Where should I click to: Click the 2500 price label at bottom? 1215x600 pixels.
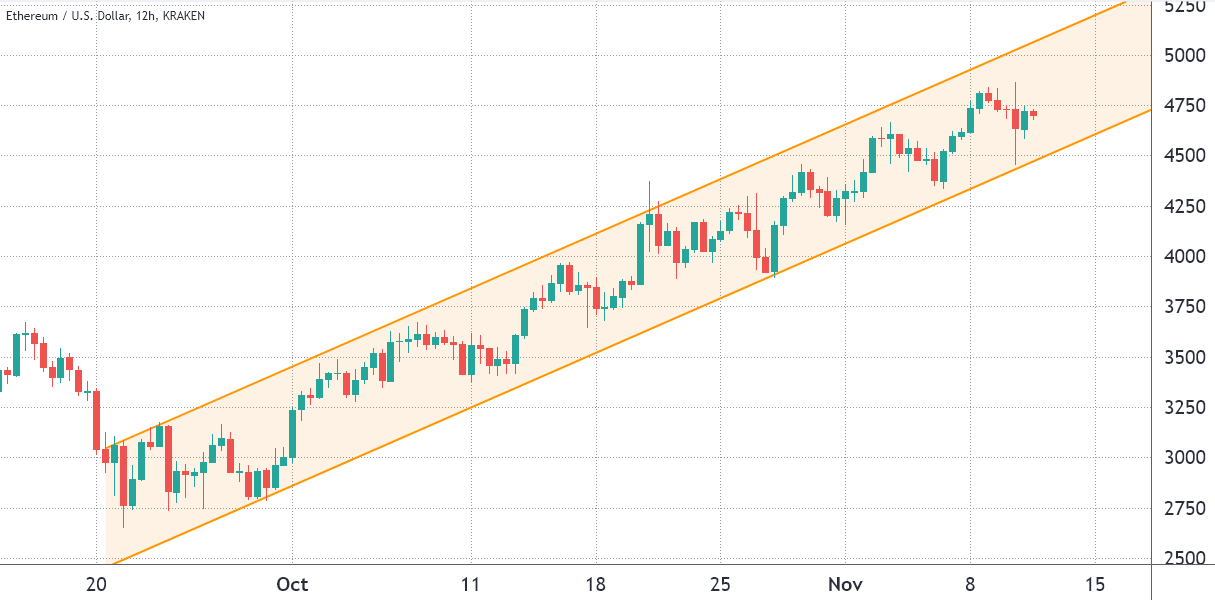tap(1187, 558)
